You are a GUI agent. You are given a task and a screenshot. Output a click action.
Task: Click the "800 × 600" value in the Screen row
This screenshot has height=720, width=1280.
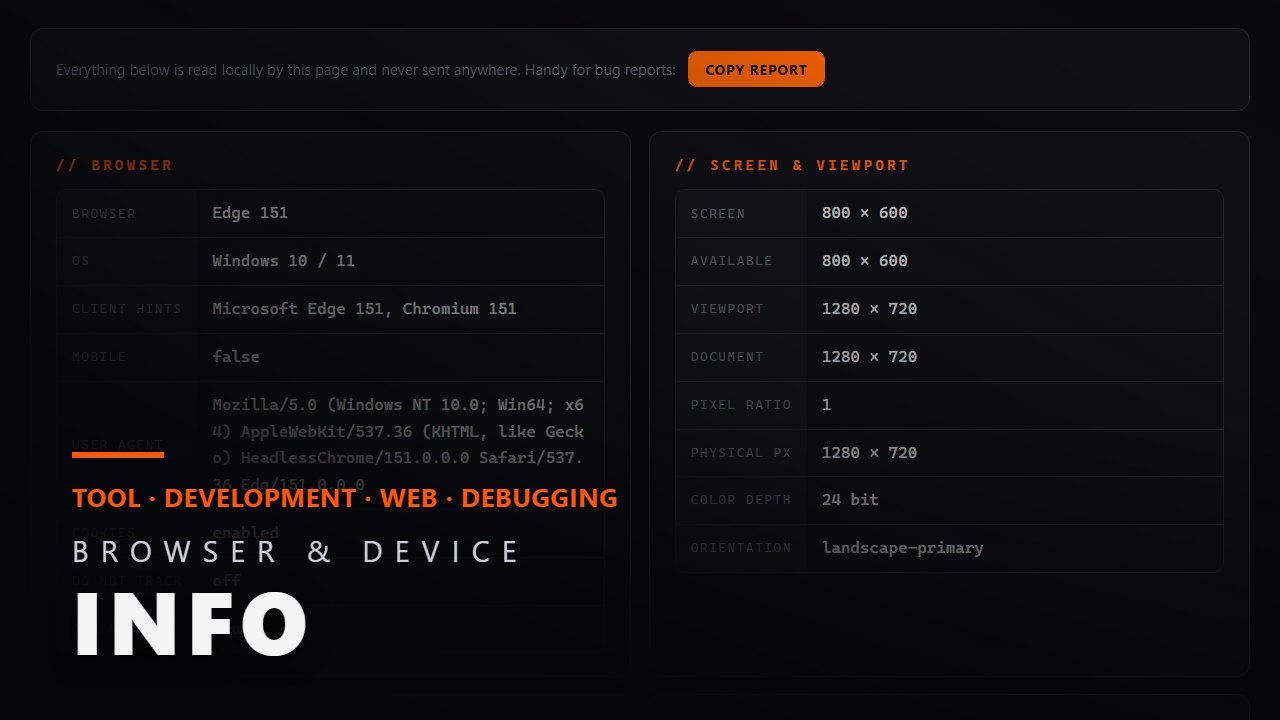865,213
